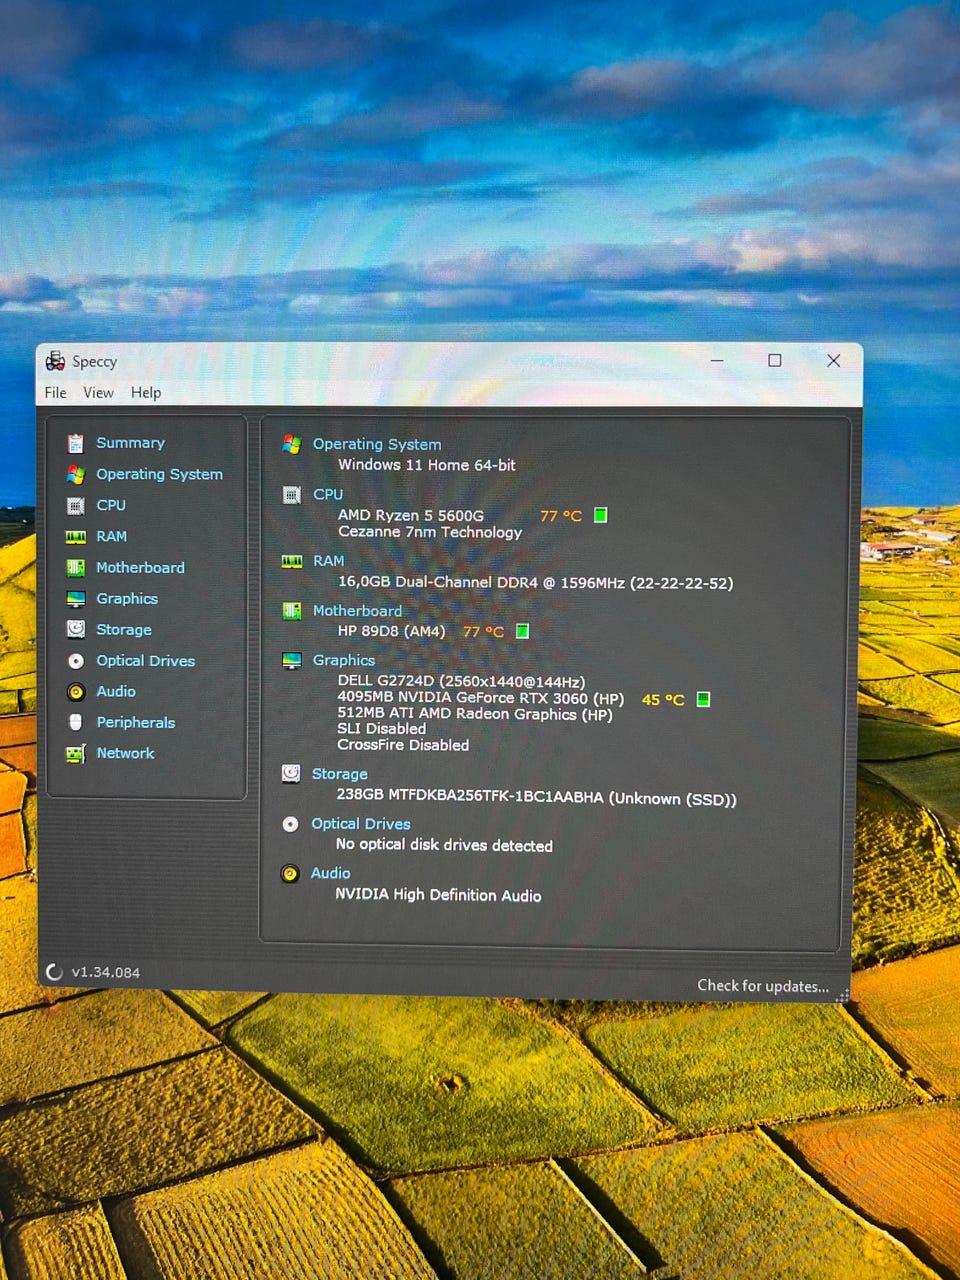Show Storage details from sidebar
960x1280 pixels.
124,629
